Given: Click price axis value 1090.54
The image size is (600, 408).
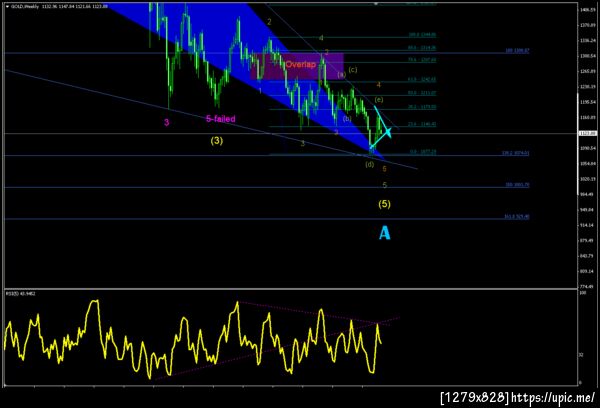Looking at the screenshot, I should (x=587, y=148).
